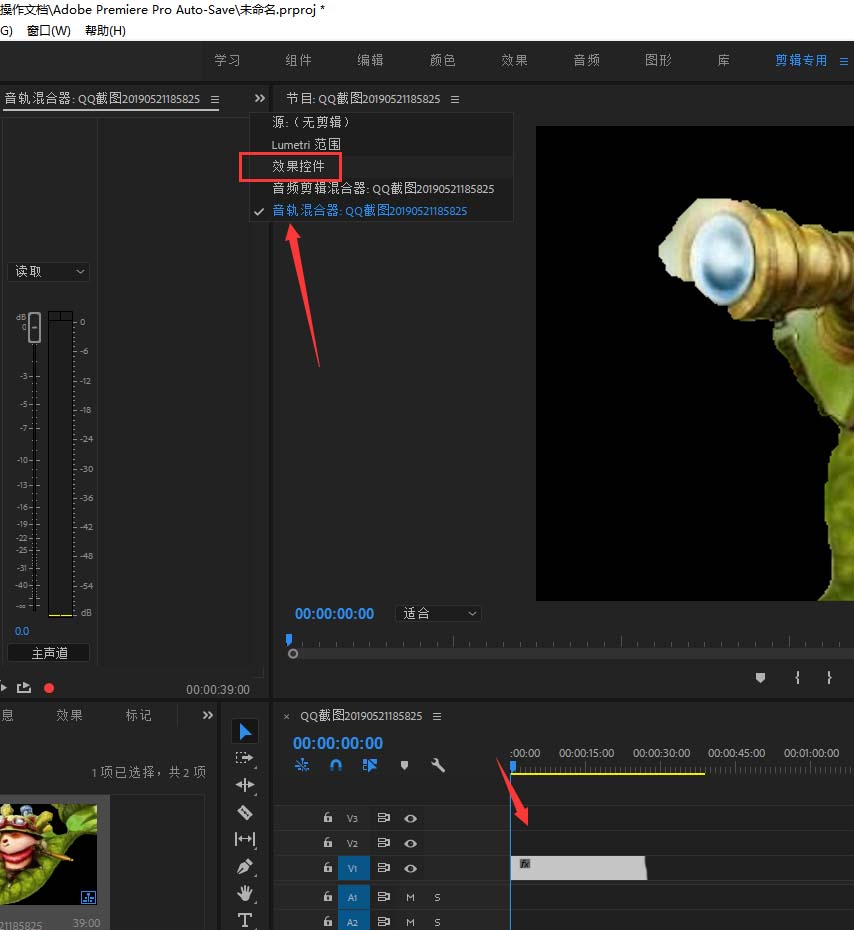This screenshot has width=854, height=930.
Task: Hide video track V2 with its eye icon
Action: 411,843
